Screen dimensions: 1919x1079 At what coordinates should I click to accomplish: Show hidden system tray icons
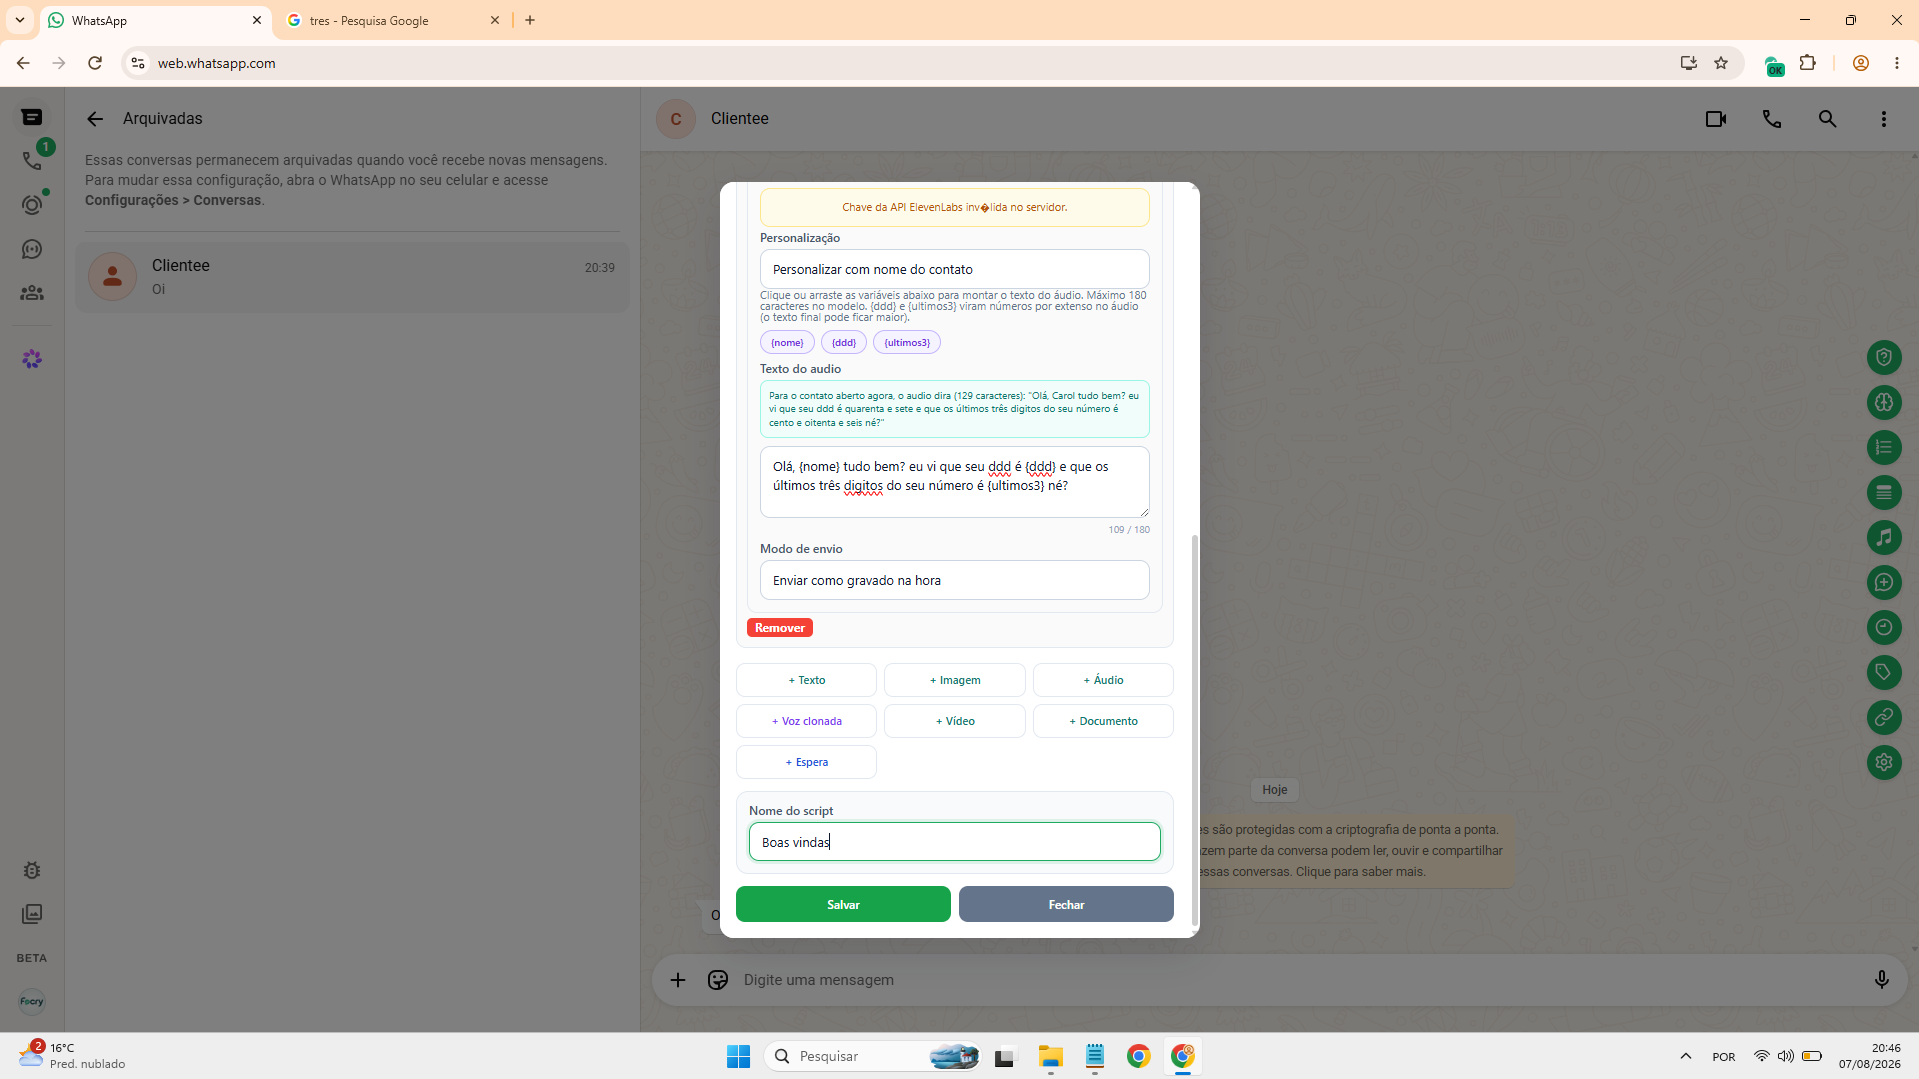(1686, 1056)
